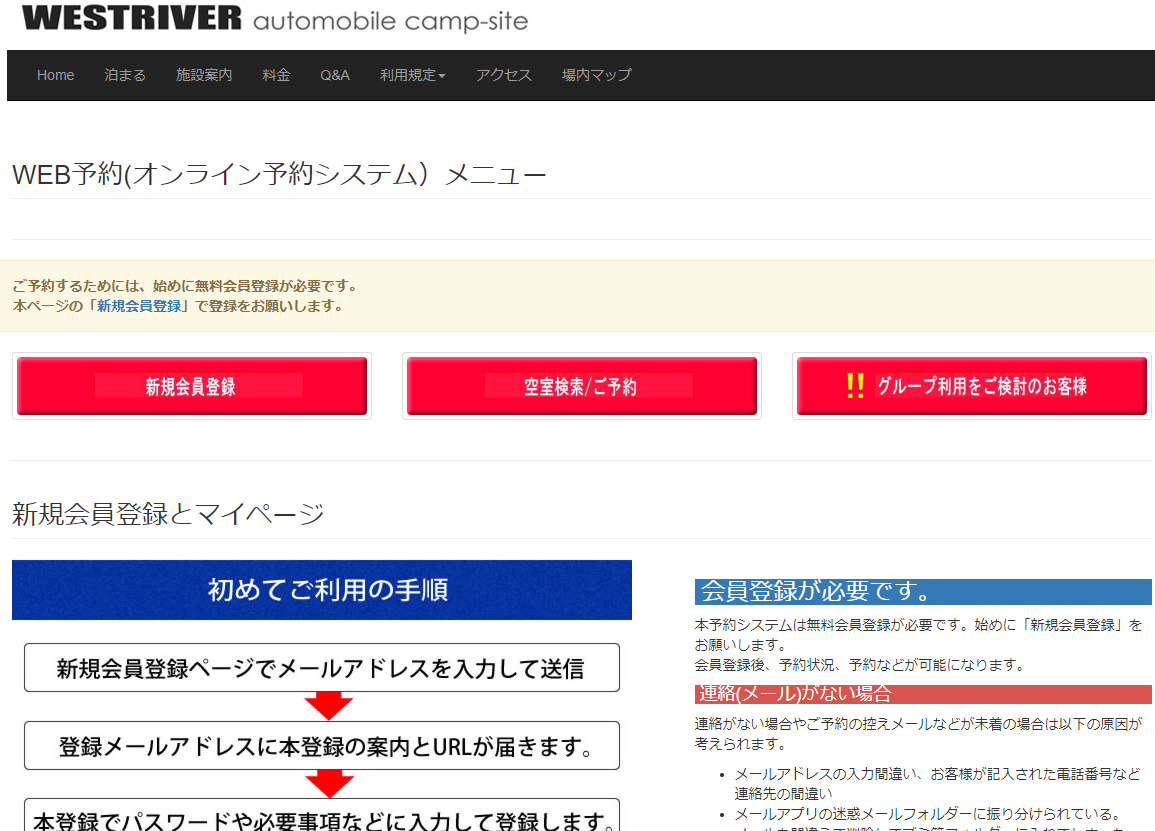Click the 新規会員登録 red button
This screenshot has width=1155, height=831.
tap(192, 386)
